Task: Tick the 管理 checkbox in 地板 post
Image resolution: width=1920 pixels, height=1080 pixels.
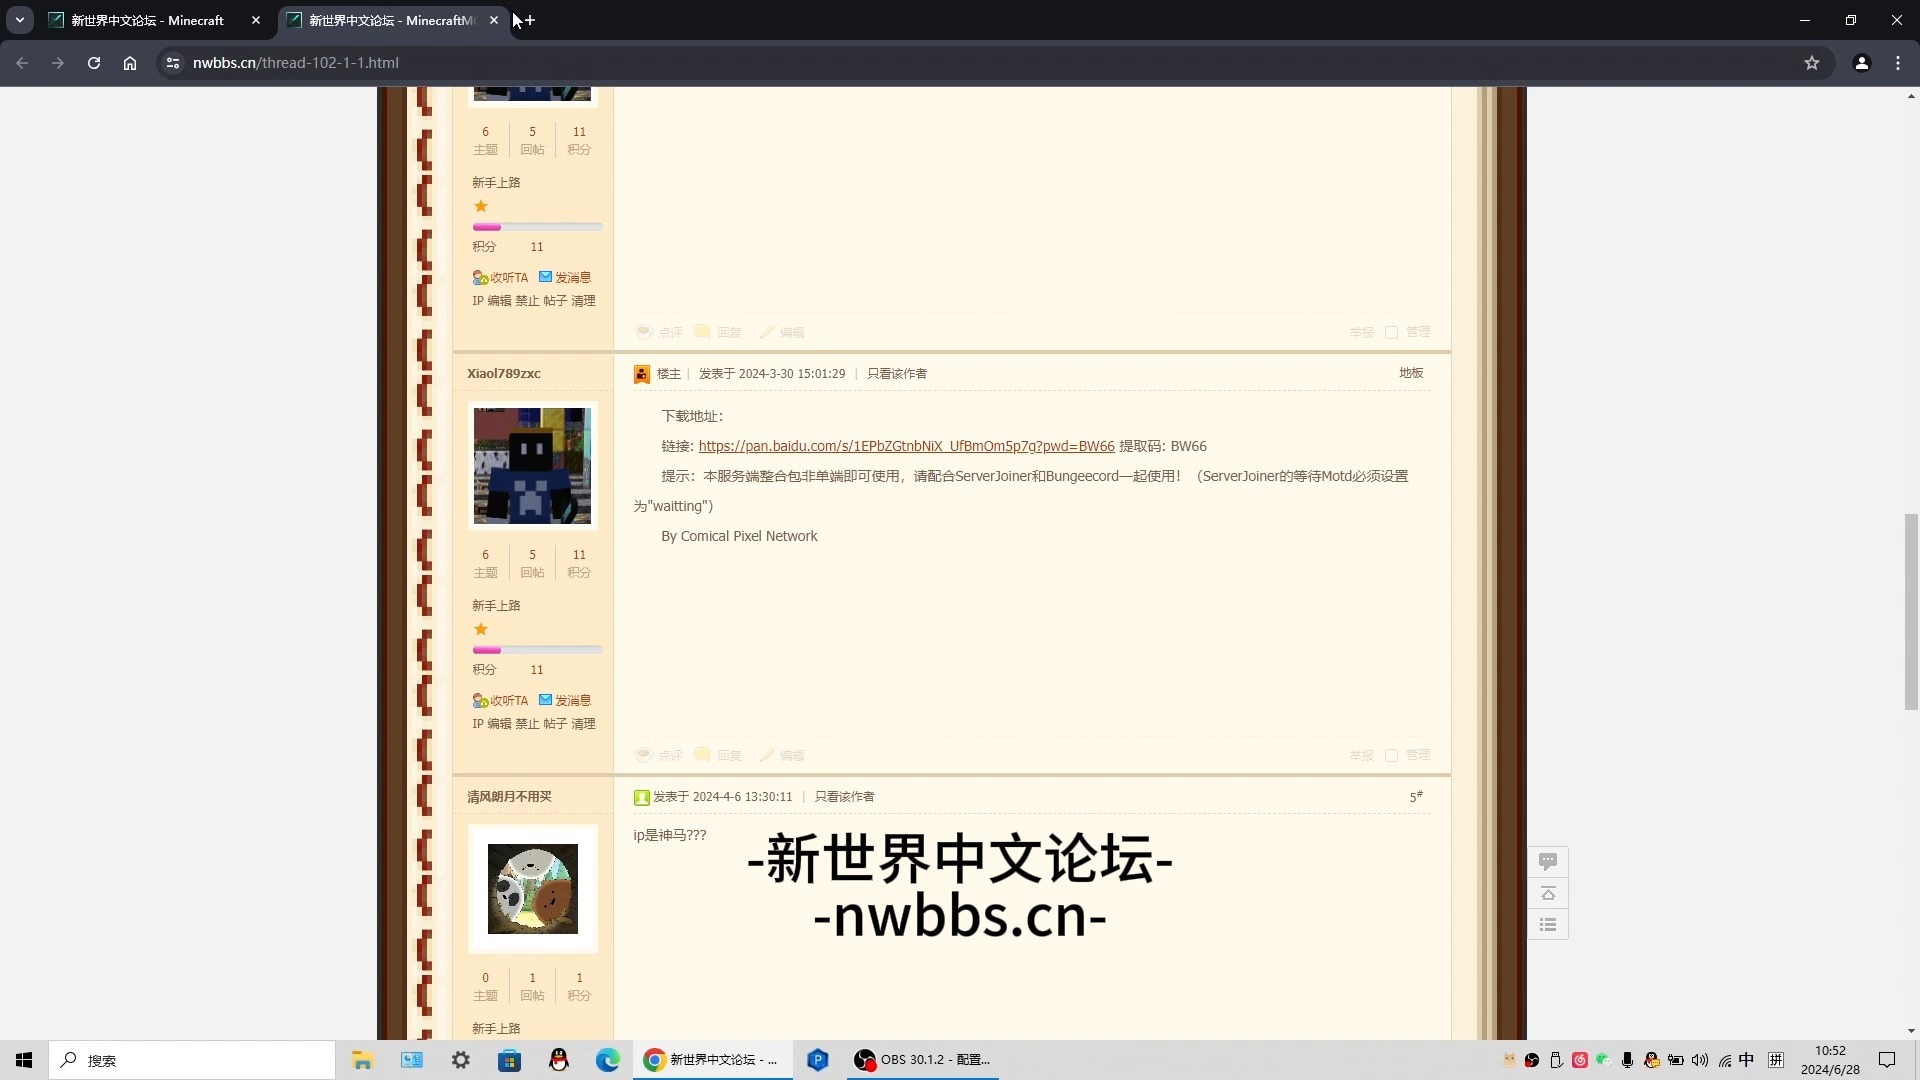Action: click(1391, 755)
